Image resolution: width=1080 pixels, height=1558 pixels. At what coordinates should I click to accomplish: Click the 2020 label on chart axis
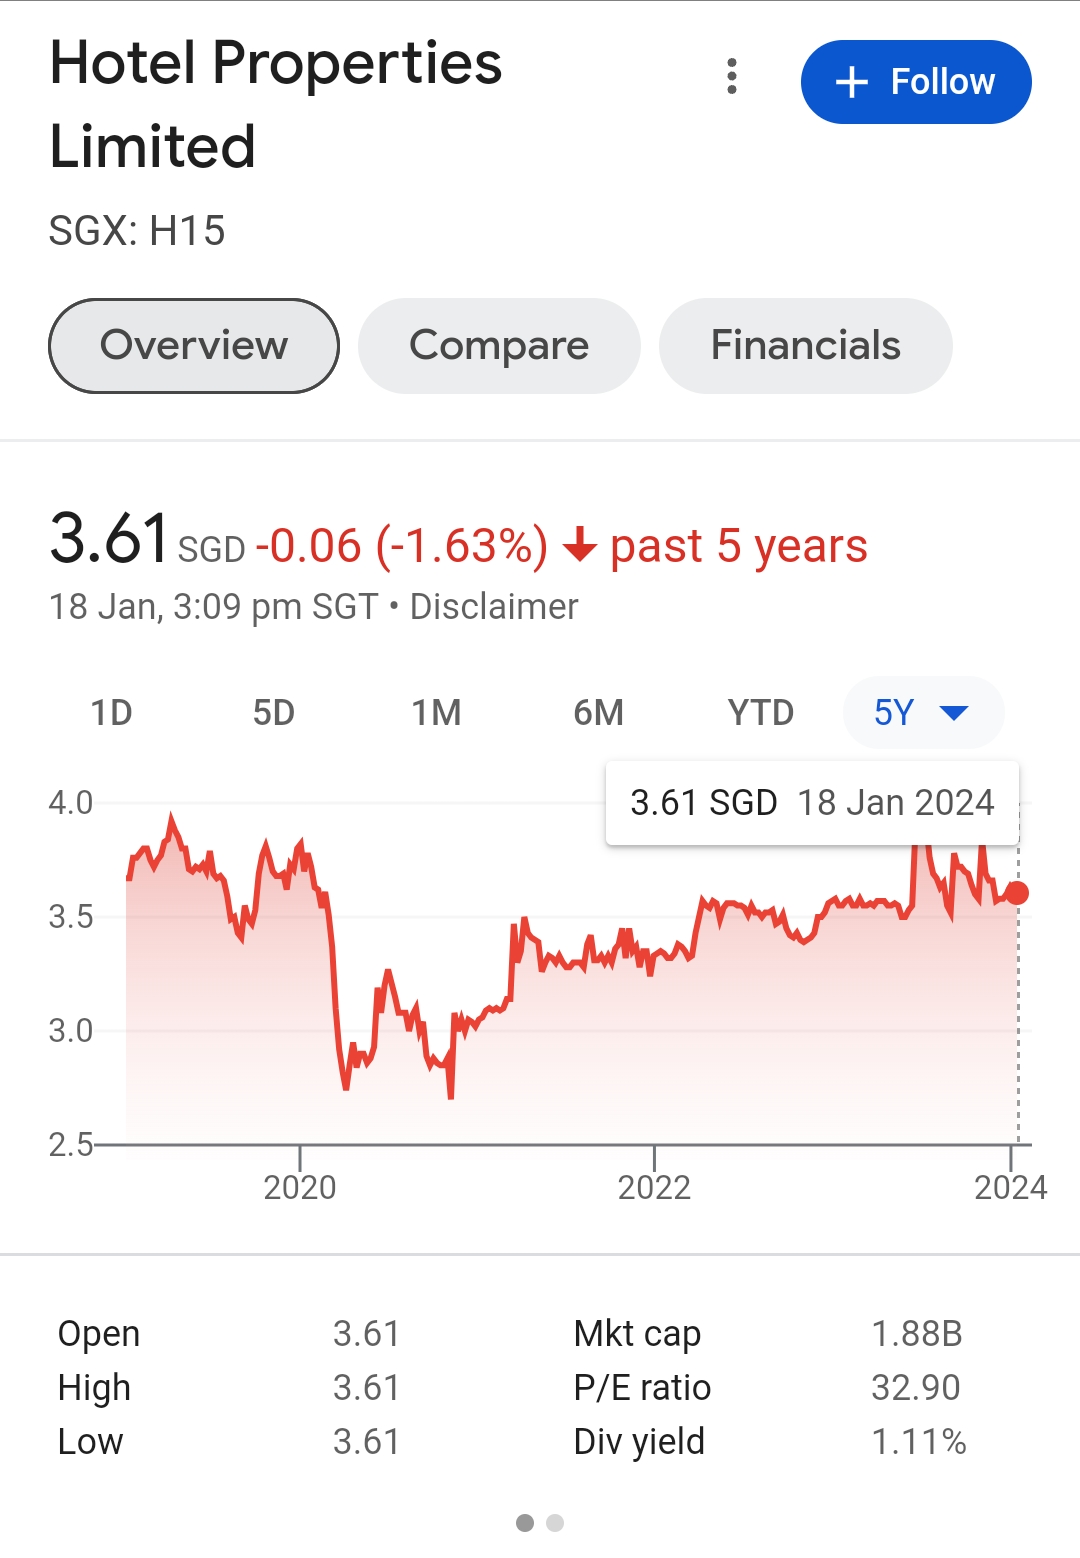point(300,1187)
